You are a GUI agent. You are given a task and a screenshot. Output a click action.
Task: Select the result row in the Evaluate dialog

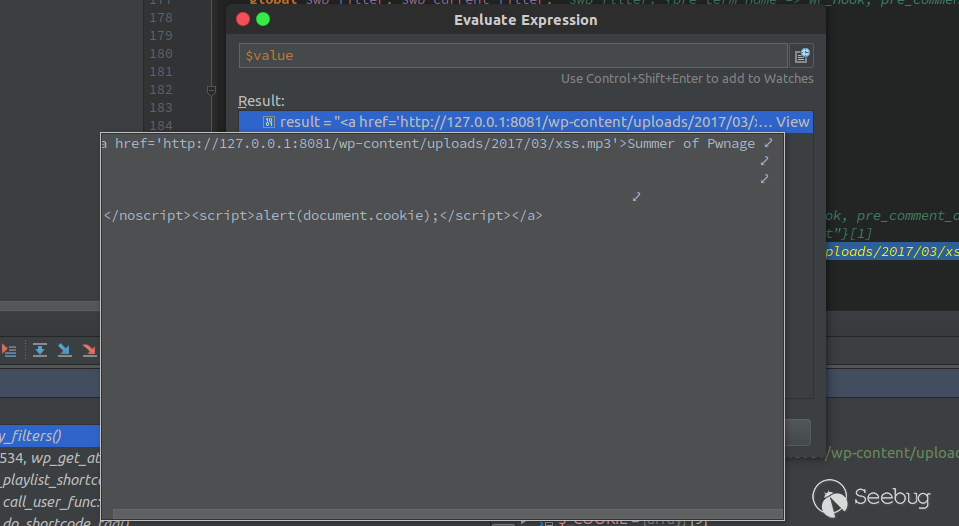coord(525,122)
